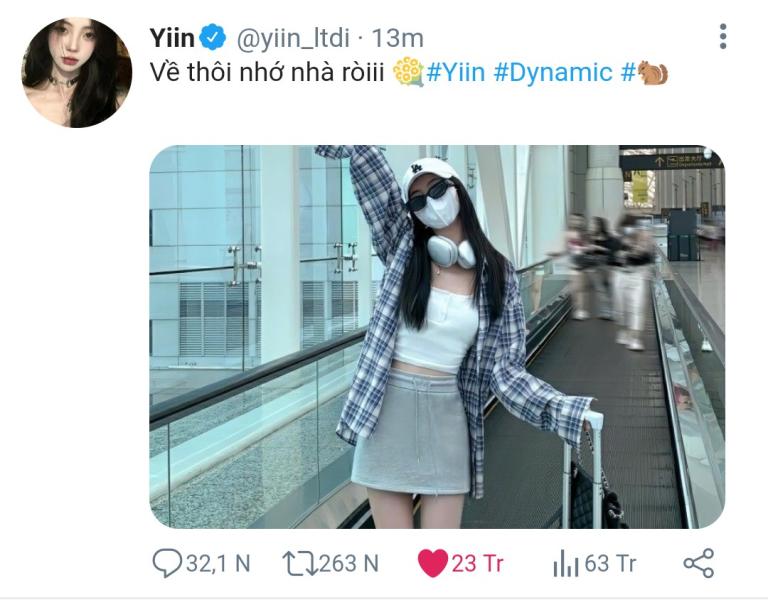Click the display name Yiin

(x=172, y=37)
